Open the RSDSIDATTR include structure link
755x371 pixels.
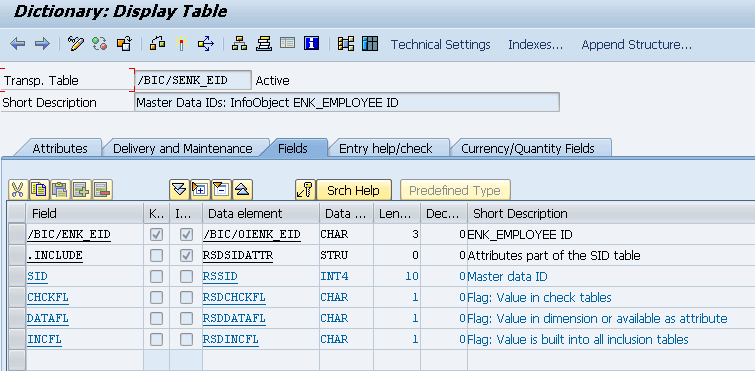pyautogui.click(x=238, y=256)
